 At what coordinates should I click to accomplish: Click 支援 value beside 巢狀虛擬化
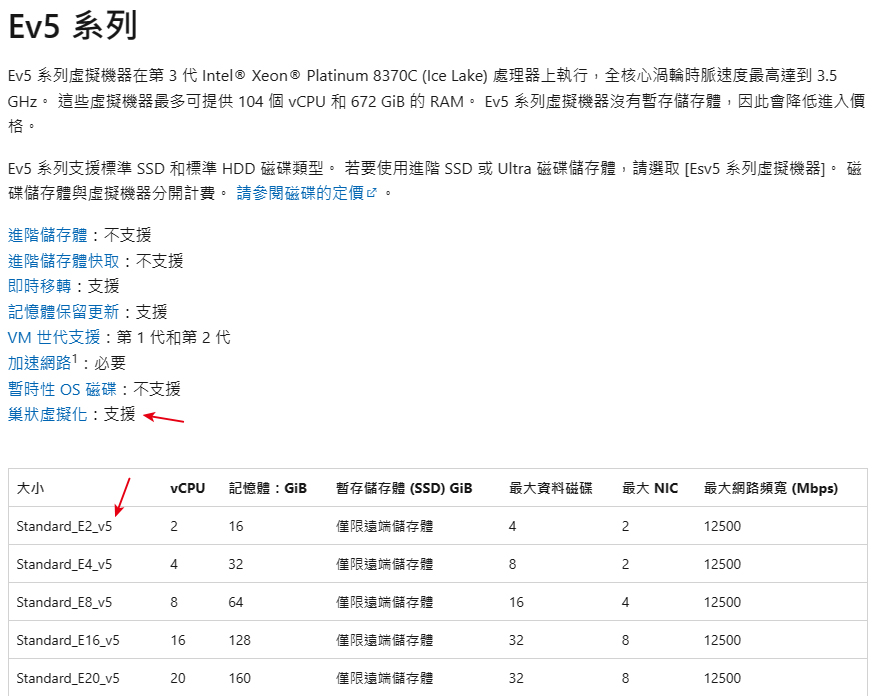[x=119, y=414]
